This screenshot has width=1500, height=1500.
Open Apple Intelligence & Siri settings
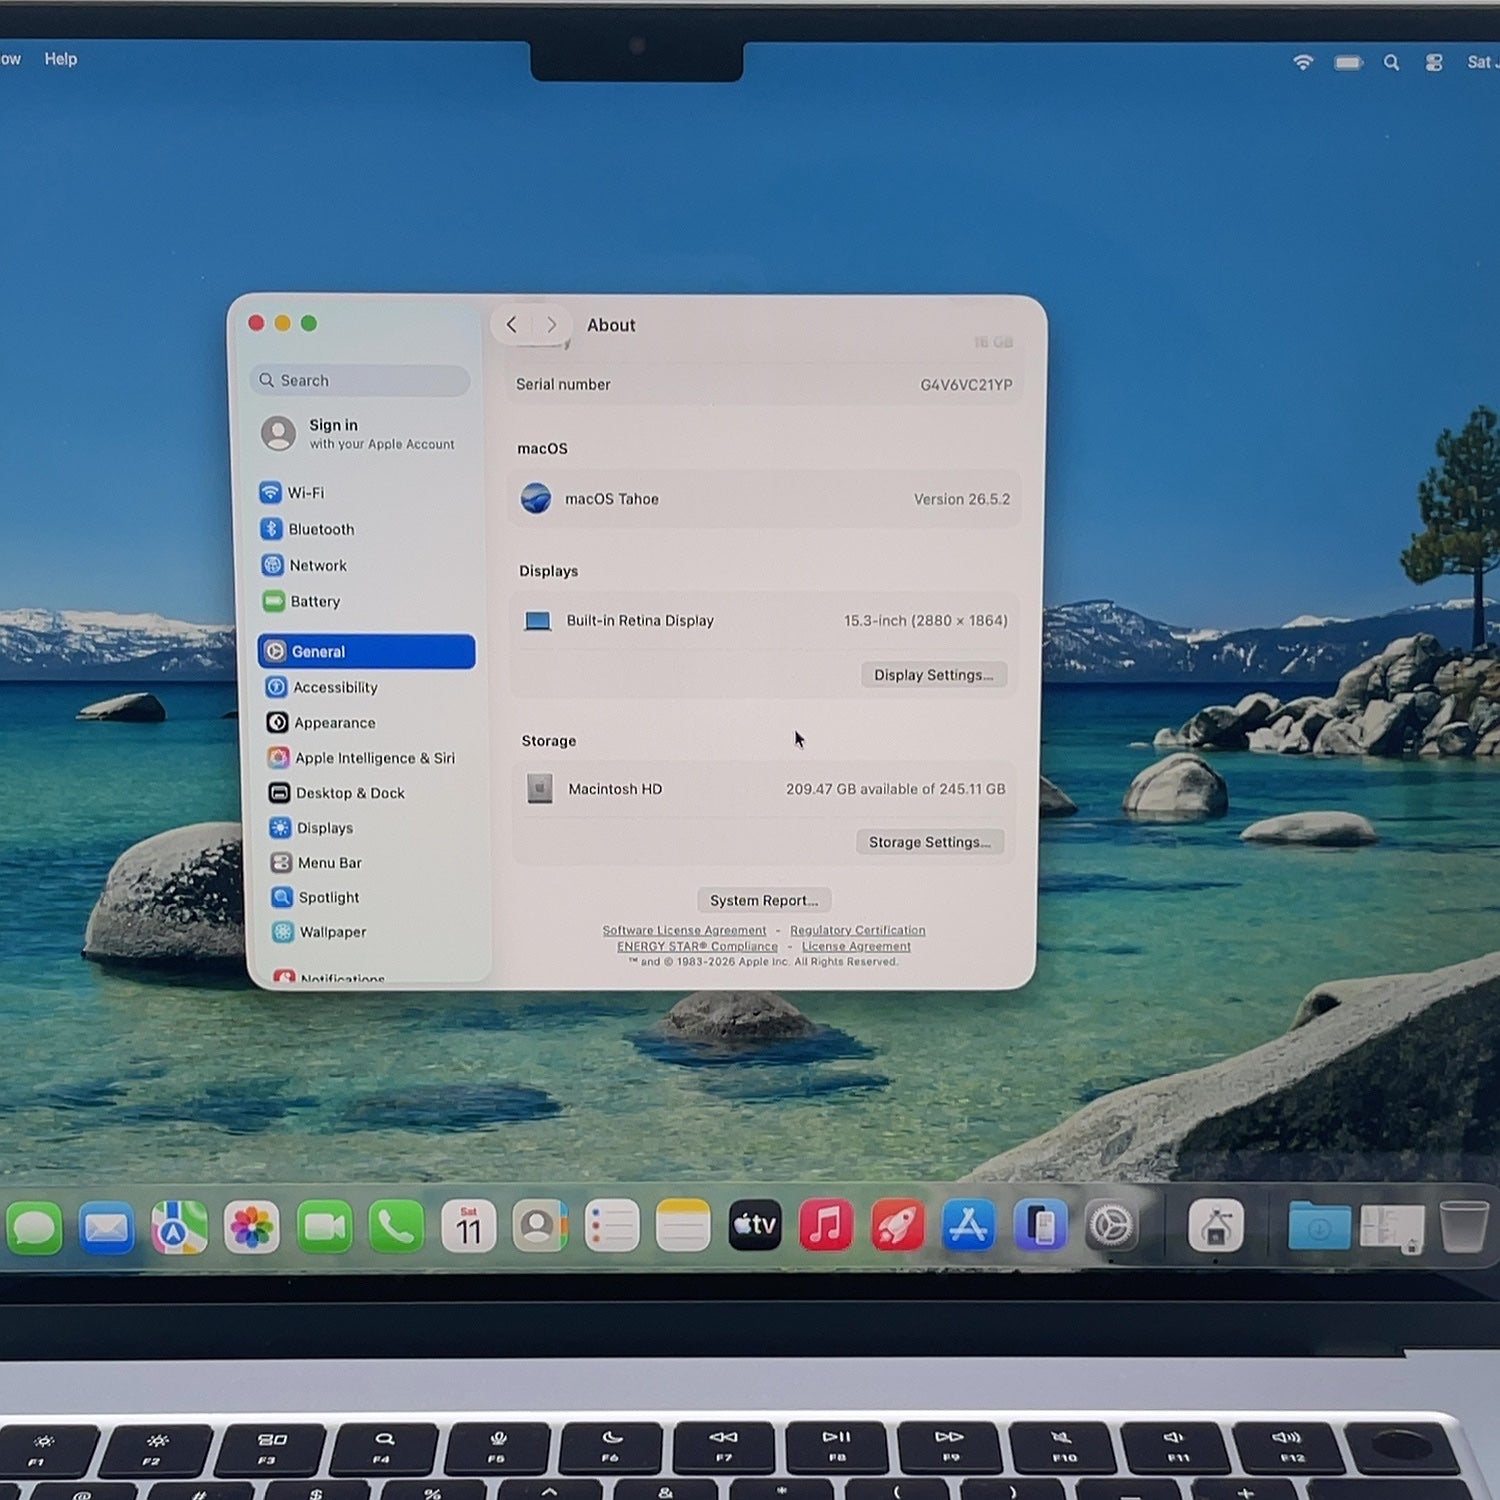(361, 758)
